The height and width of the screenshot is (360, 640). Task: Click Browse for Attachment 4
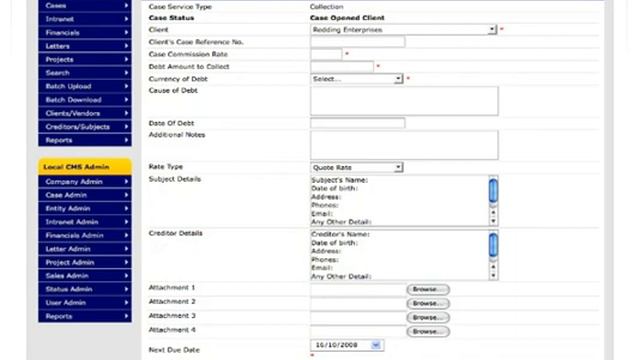(428, 331)
